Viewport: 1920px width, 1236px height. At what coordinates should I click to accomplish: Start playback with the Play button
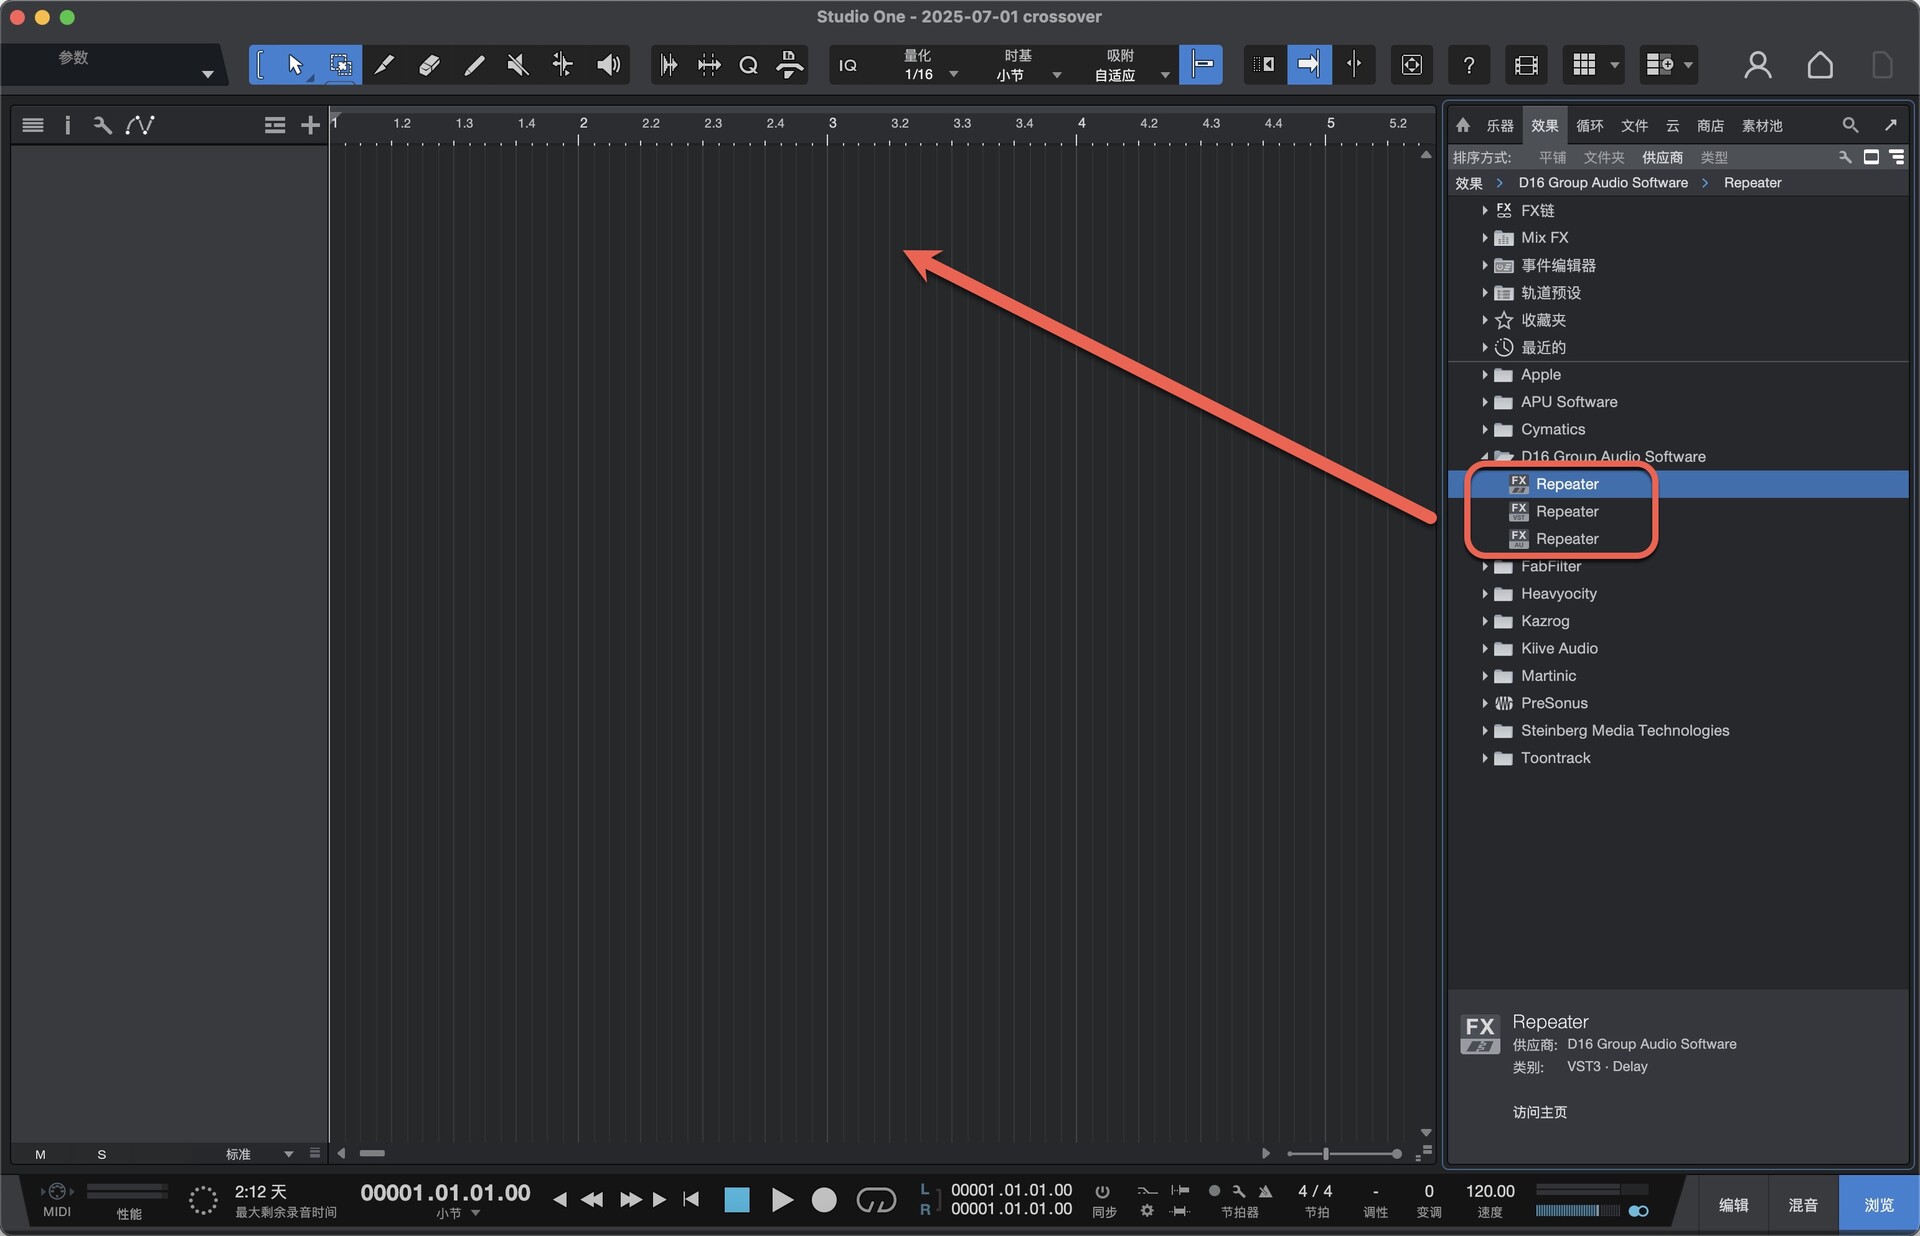[x=782, y=1199]
